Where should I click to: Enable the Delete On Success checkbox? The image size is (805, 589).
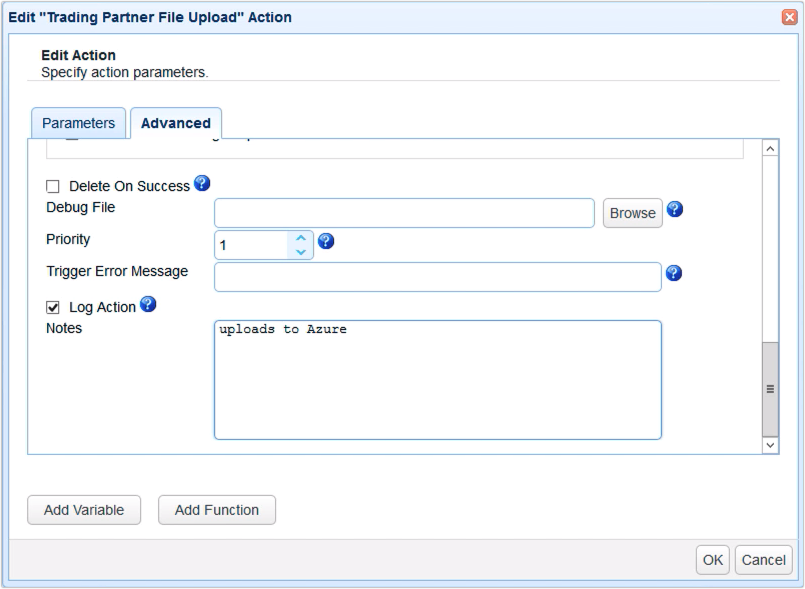click(x=54, y=187)
